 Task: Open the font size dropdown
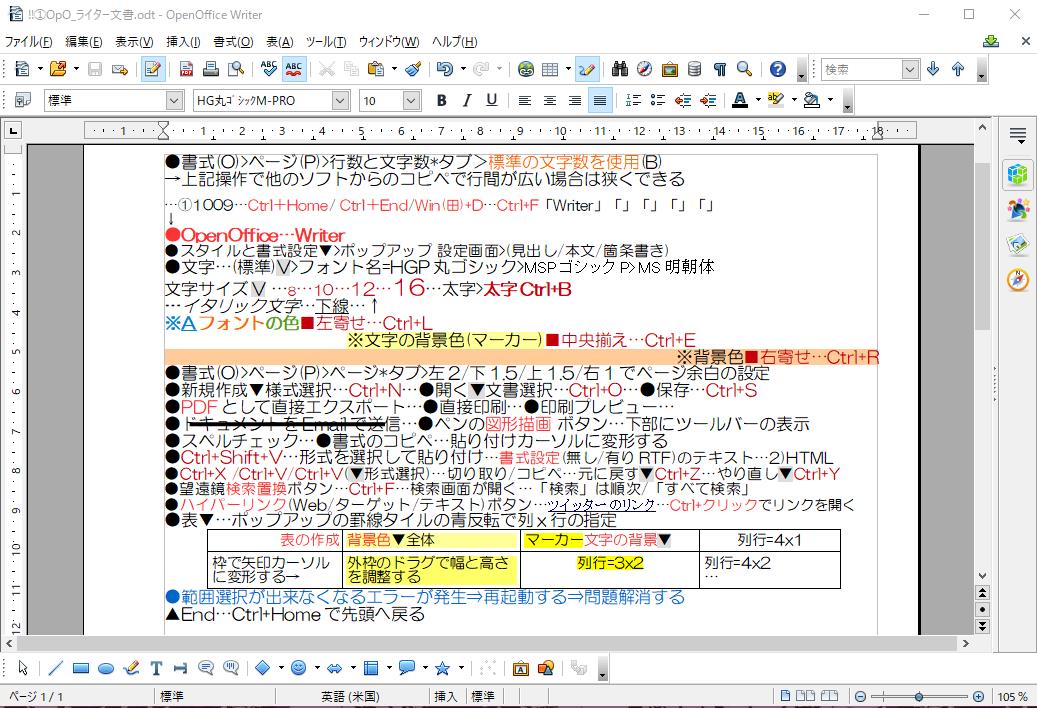point(411,100)
